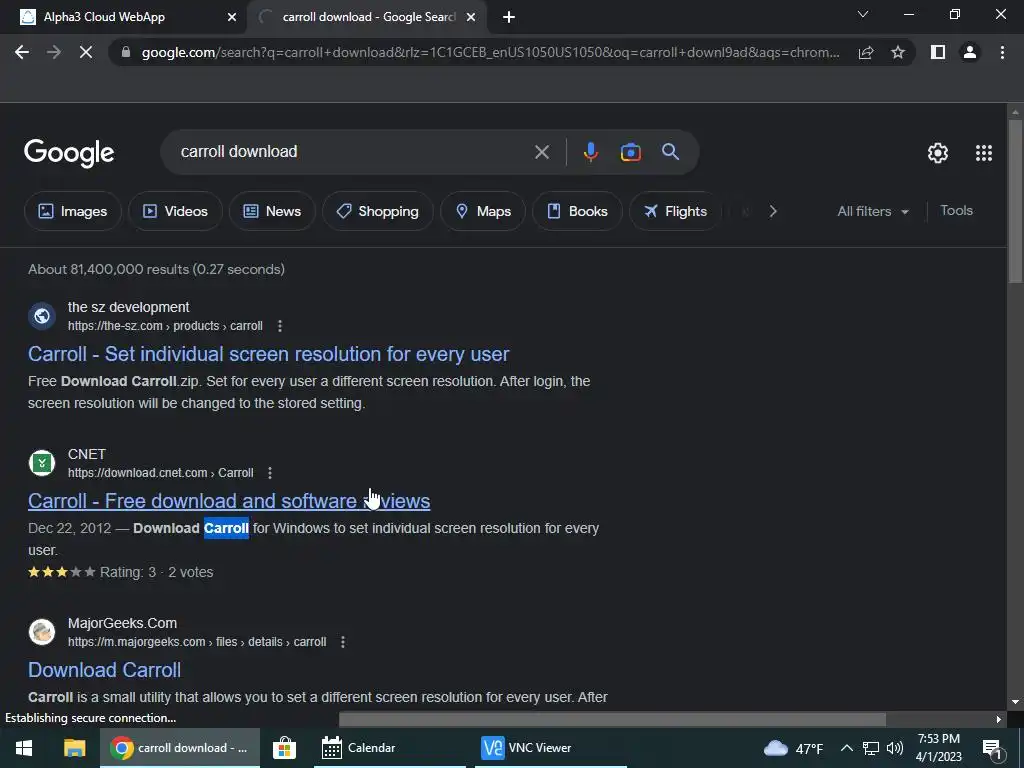Click the the-sz.com products carroll URL
This screenshot has height=768, width=1024.
pyautogui.click(x=165, y=326)
